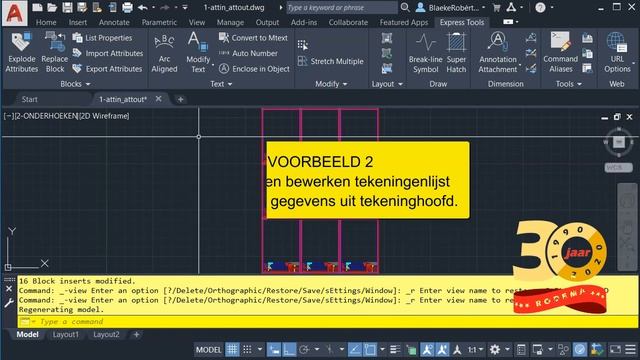The image size is (640, 360).
Task: Switch to the Insert ribbon tab
Action: (x=78, y=22)
